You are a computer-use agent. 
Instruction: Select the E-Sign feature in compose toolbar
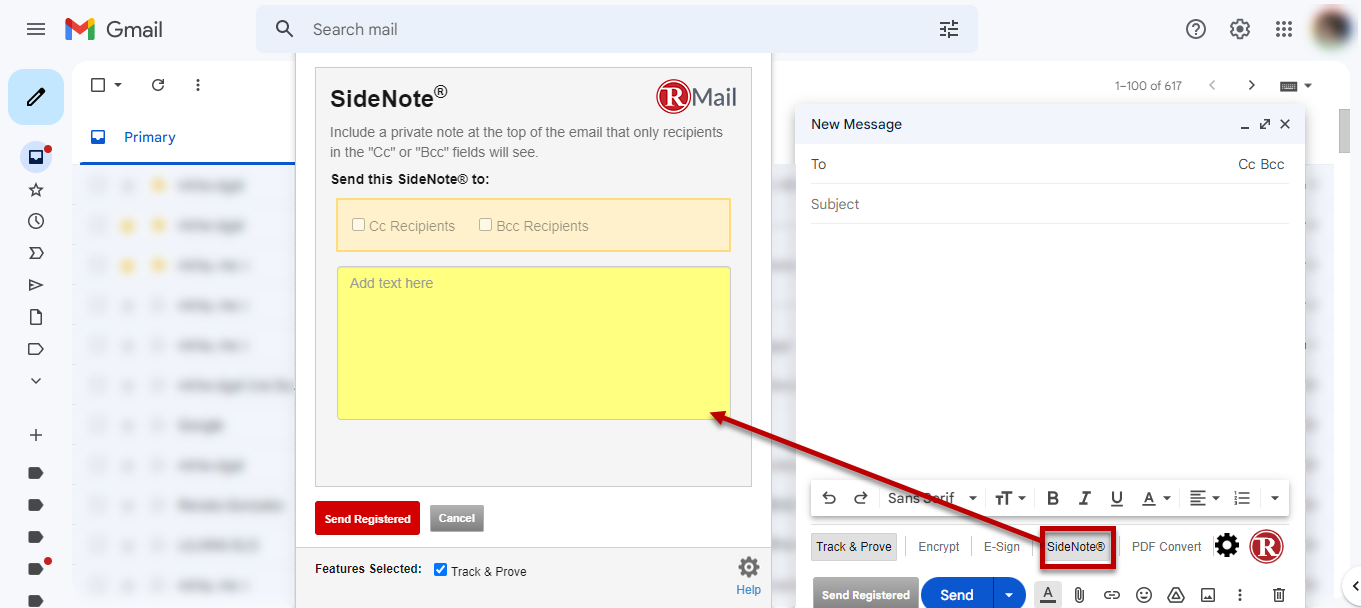pos(1001,546)
